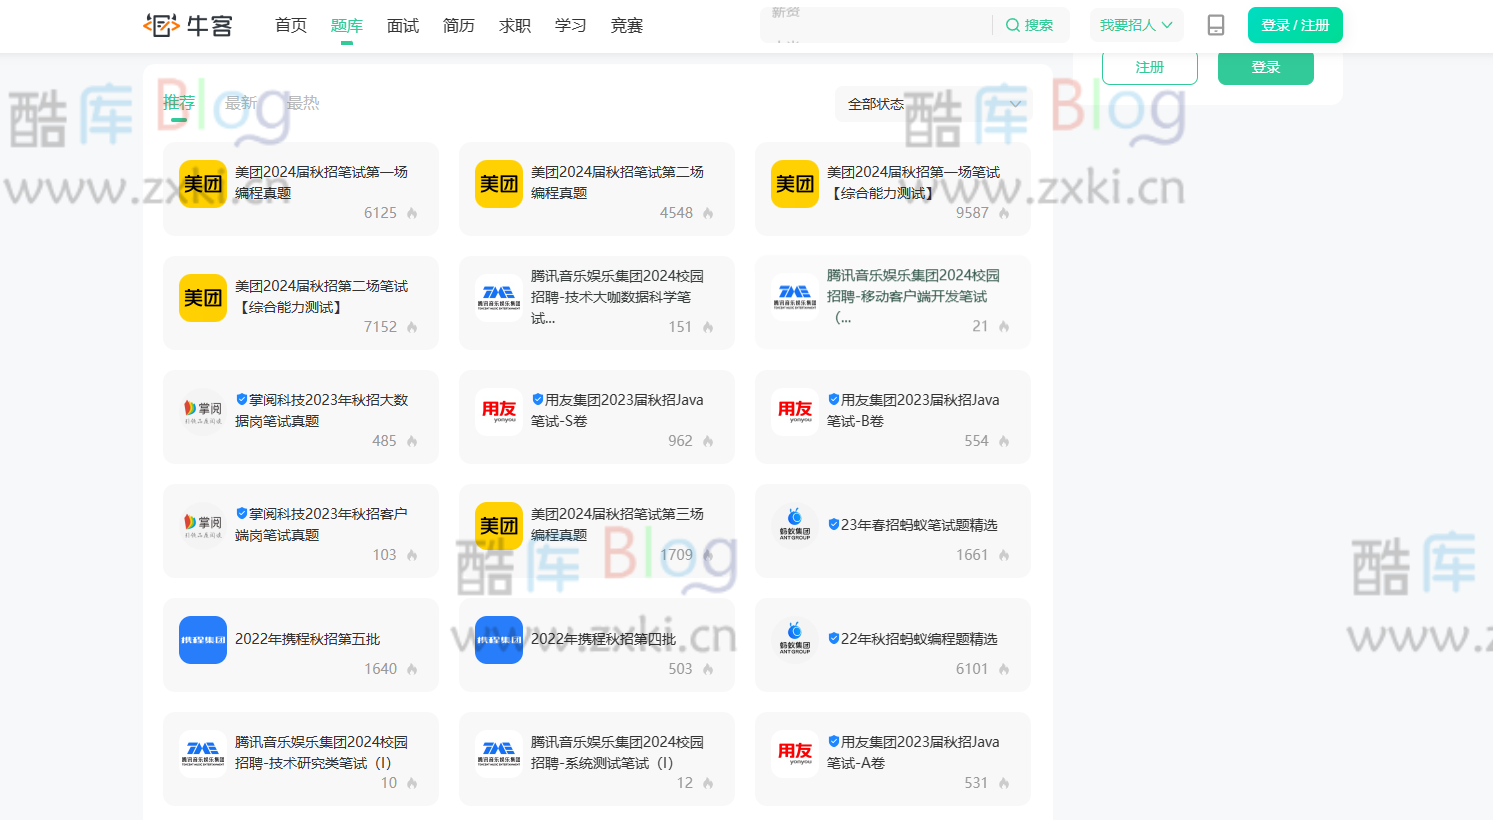Switch to the 最新 tab
Image resolution: width=1493 pixels, height=820 pixels.
coord(240,102)
